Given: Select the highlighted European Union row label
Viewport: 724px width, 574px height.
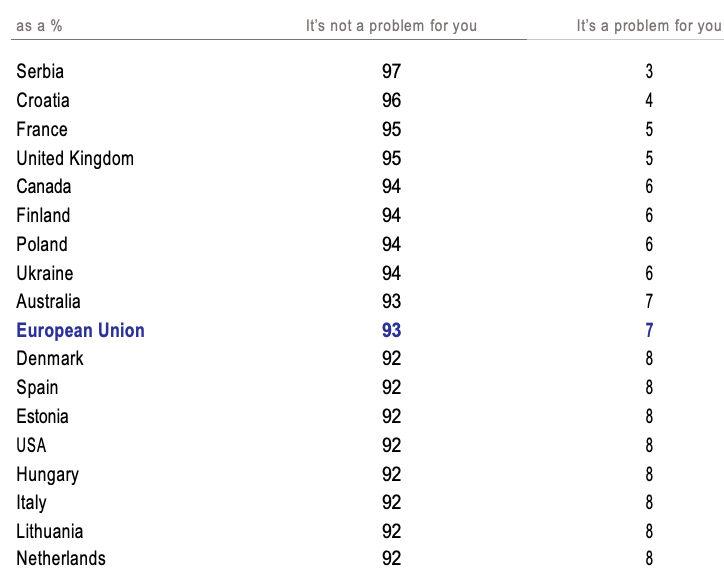Looking at the screenshot, I should click(x=80, y=331).
